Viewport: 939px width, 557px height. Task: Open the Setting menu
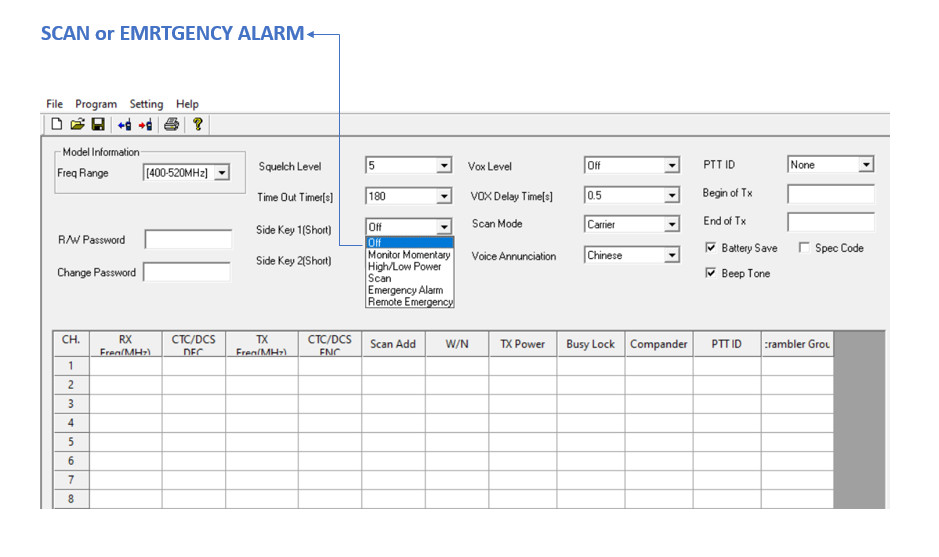point(146,104)
